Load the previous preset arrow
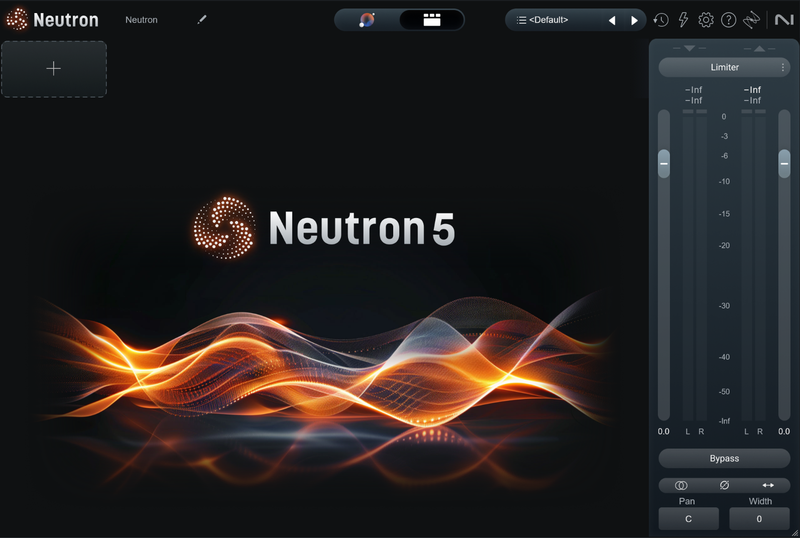This screenshot has width=800, height=538. [612, 20]
